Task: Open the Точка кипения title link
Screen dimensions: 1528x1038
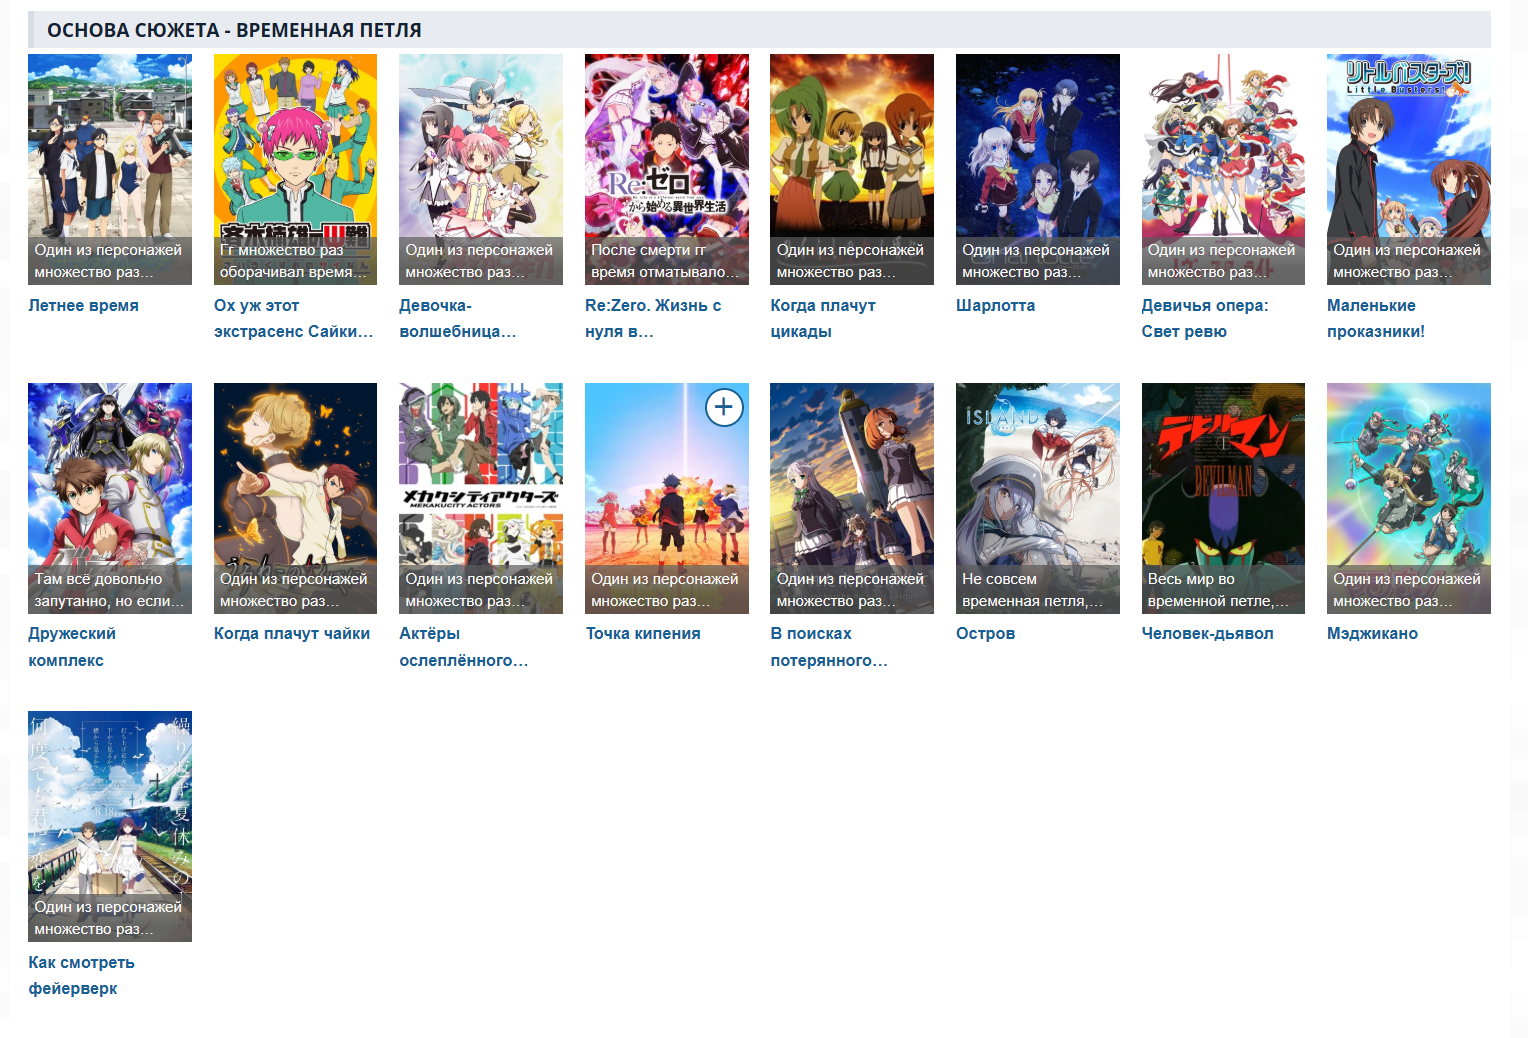Action: tap(643, 633)
